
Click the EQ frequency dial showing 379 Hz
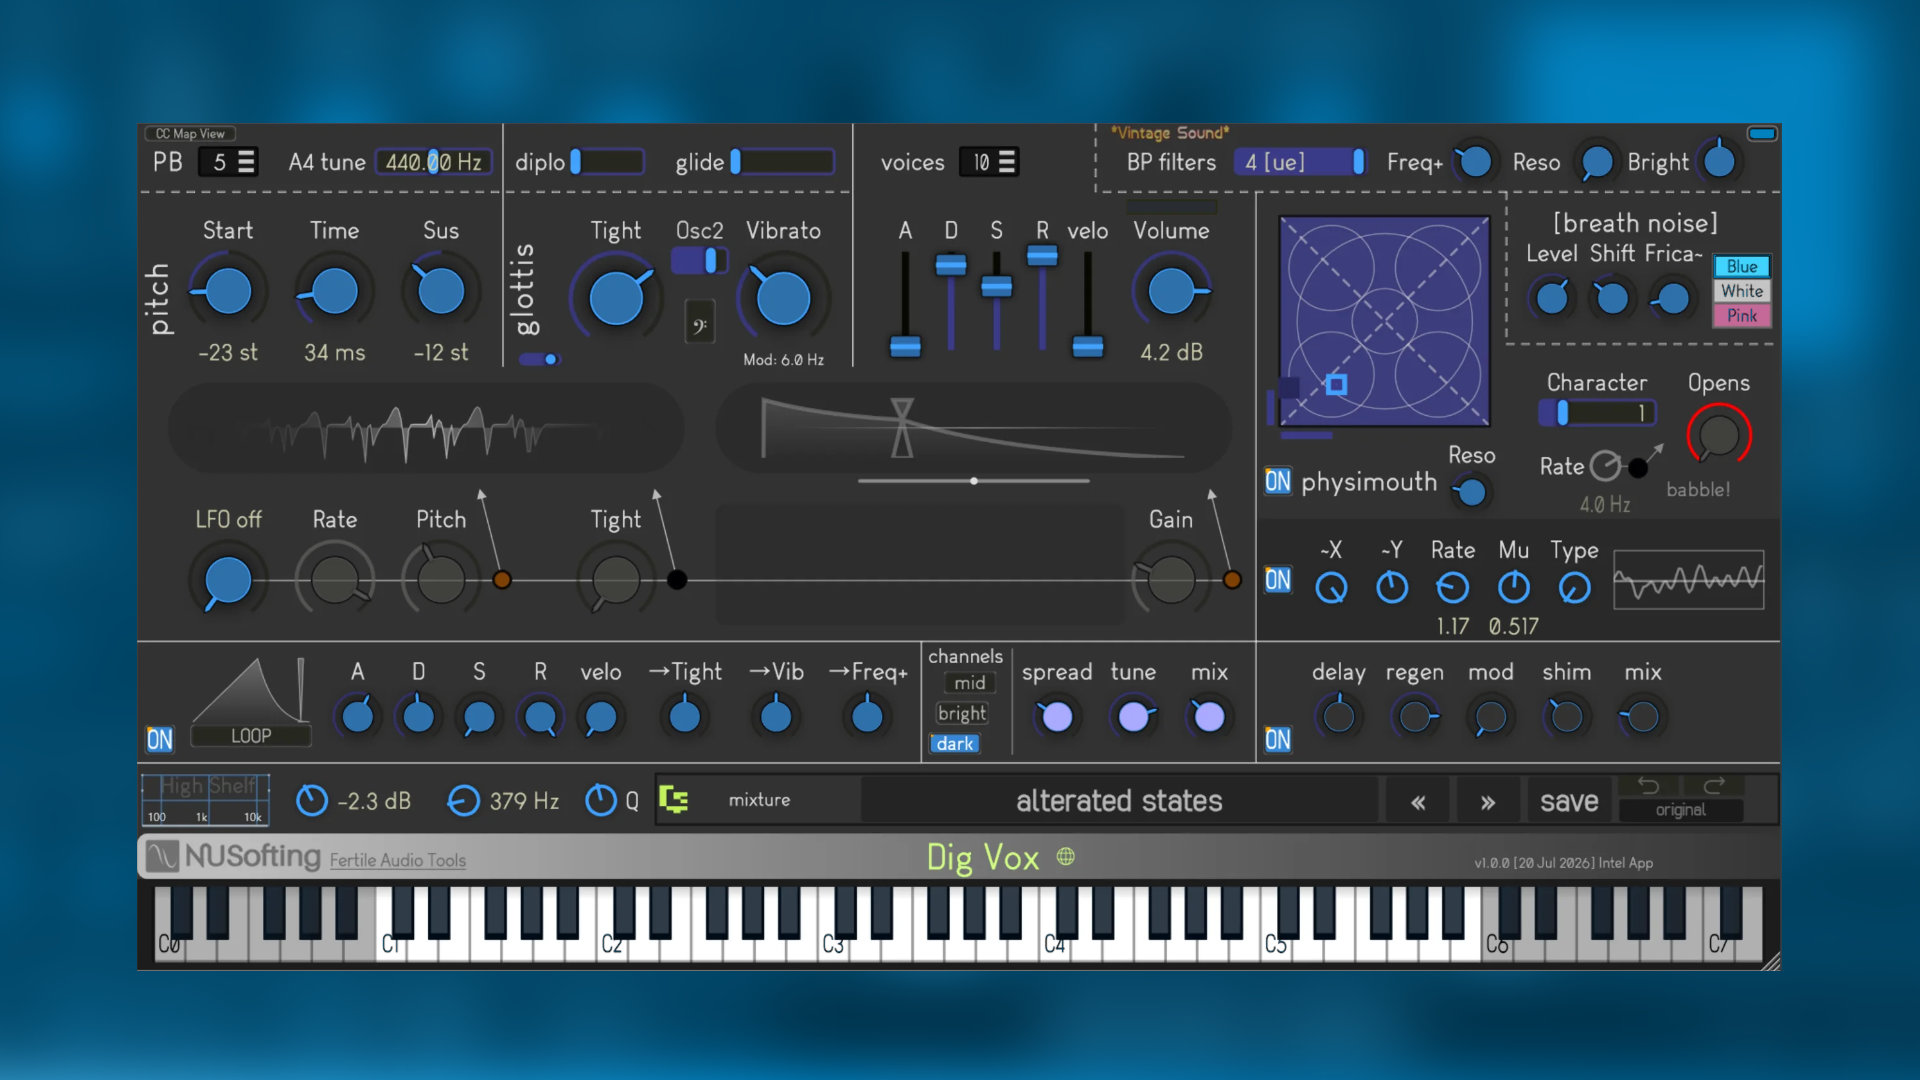[463, 800]
